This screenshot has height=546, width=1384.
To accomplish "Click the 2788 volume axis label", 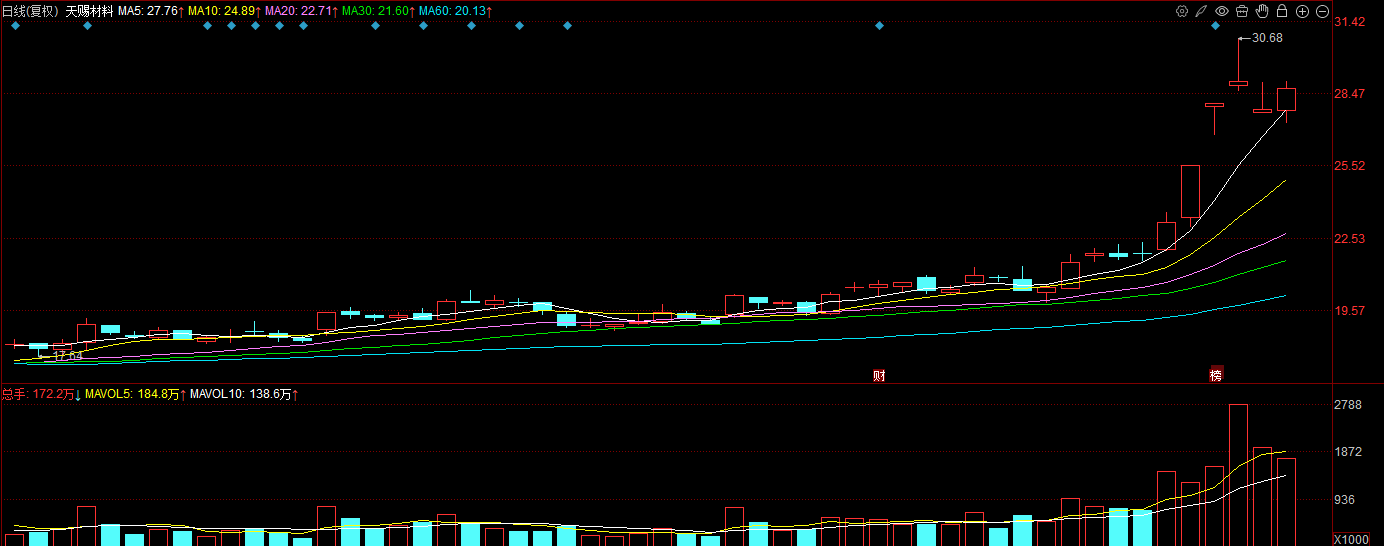I will (1348, 405).
